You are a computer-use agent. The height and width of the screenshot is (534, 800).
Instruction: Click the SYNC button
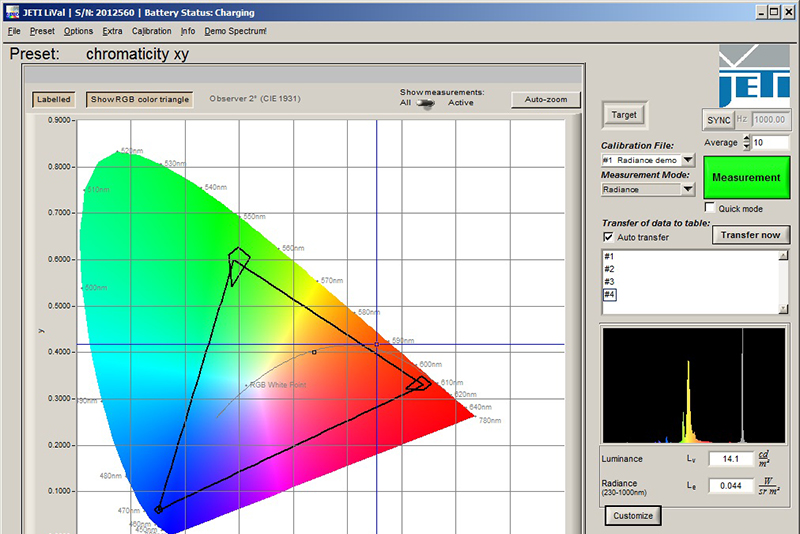(x=718, y=120)
